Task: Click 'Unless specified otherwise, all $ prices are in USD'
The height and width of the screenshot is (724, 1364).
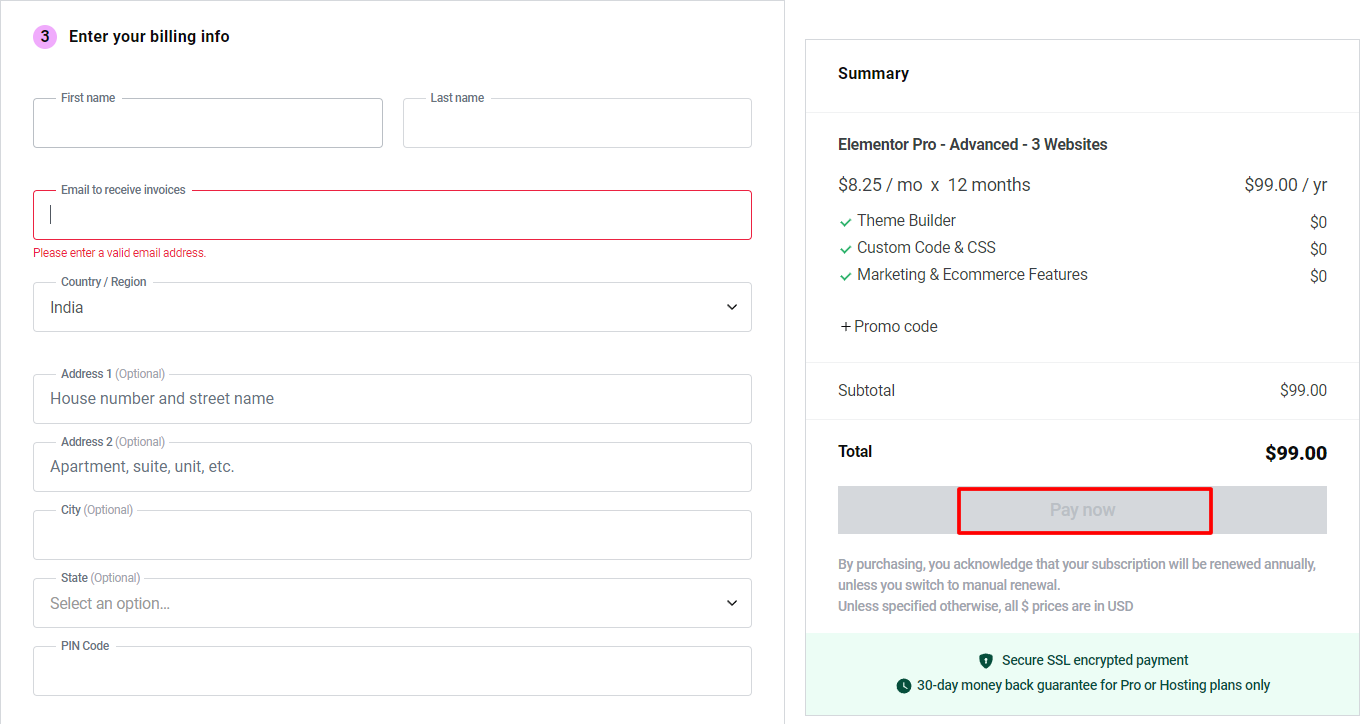Action: pyautogui.click(x=986, y=606)
